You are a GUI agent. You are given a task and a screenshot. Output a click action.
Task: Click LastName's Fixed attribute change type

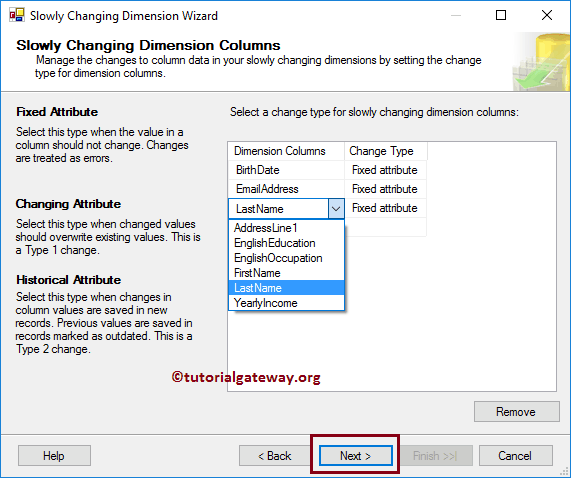[x=385, y=208]
